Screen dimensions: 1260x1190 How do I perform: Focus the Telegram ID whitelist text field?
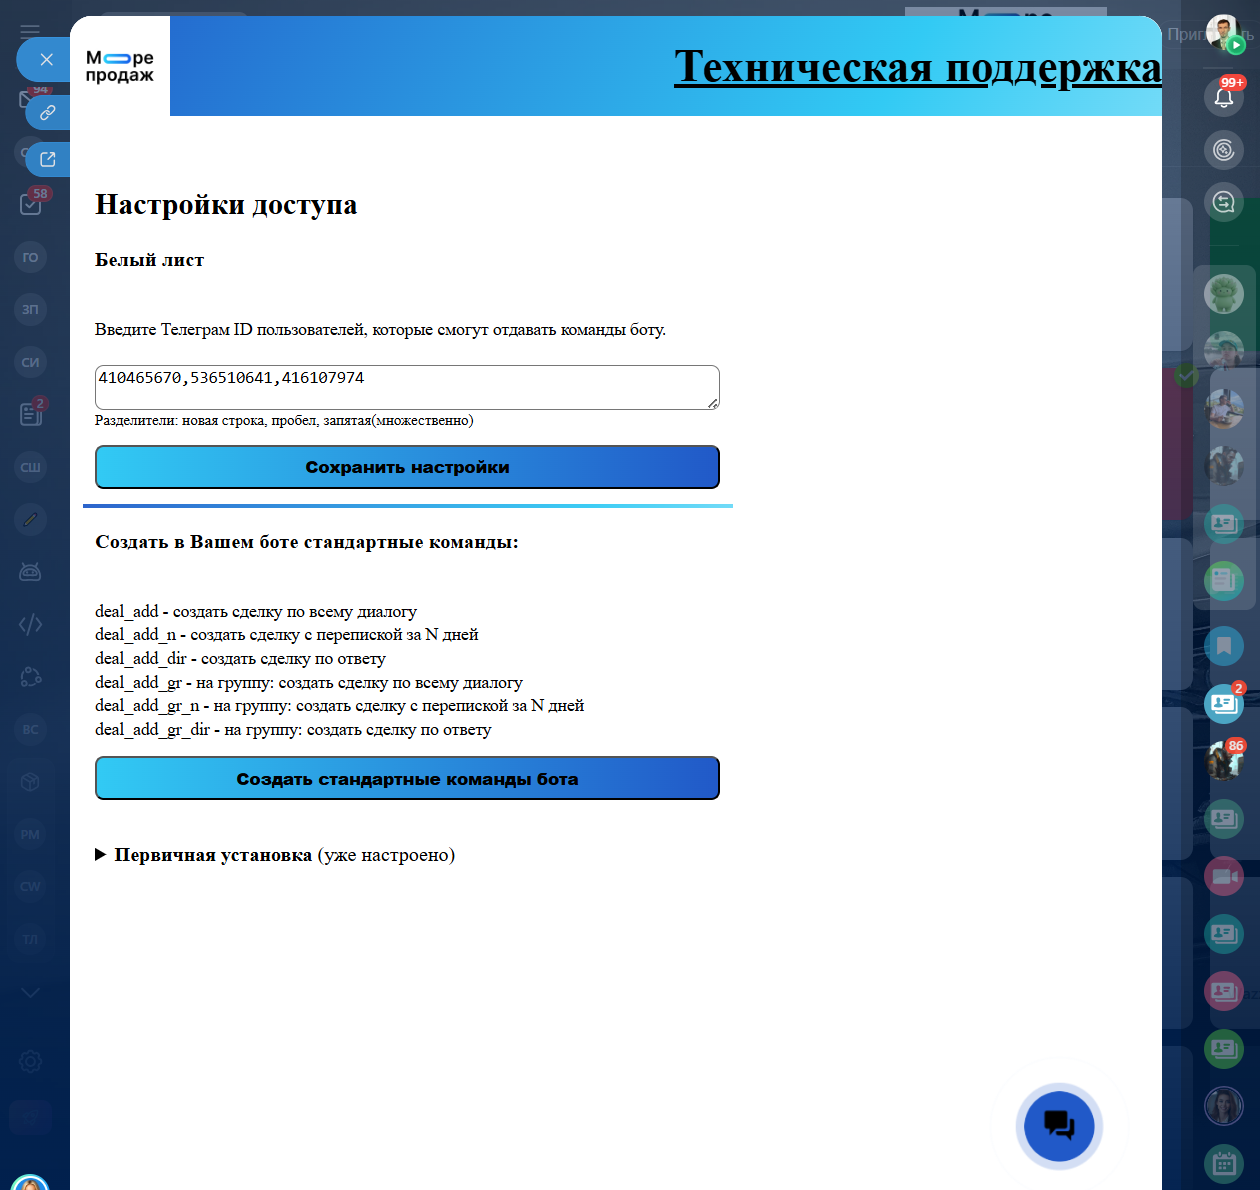pyautogui.click(x=407, y=387)
